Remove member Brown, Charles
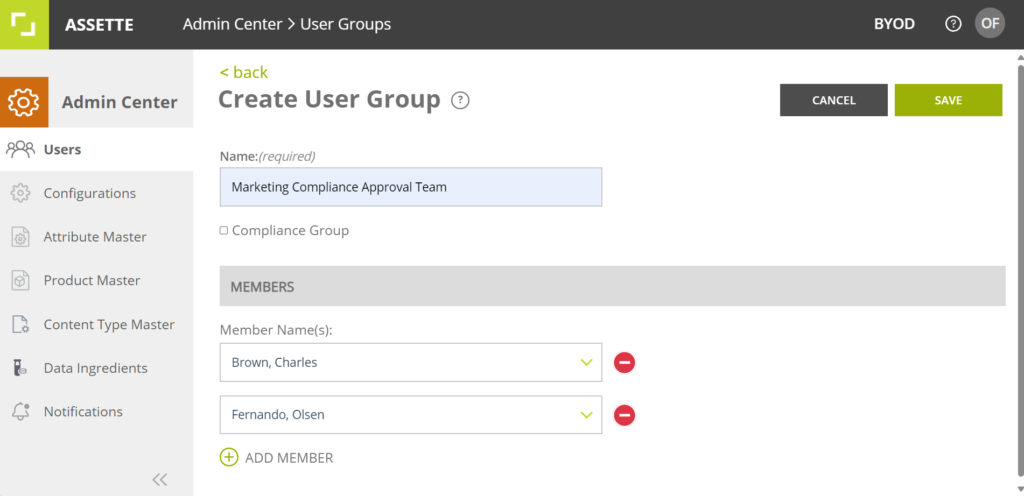Screen dimensions: 1024x496 [x=624, y=362]
